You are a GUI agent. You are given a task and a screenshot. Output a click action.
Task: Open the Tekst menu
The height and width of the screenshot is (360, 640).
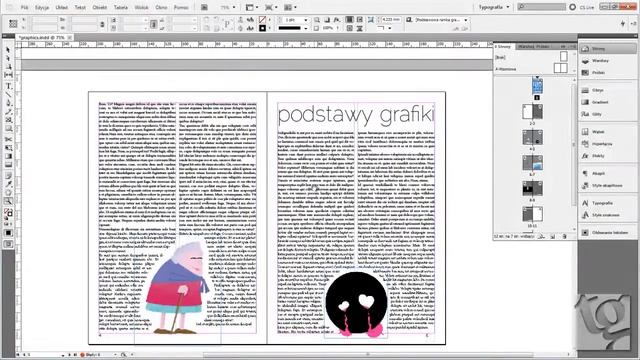click(x=80, y=7)
